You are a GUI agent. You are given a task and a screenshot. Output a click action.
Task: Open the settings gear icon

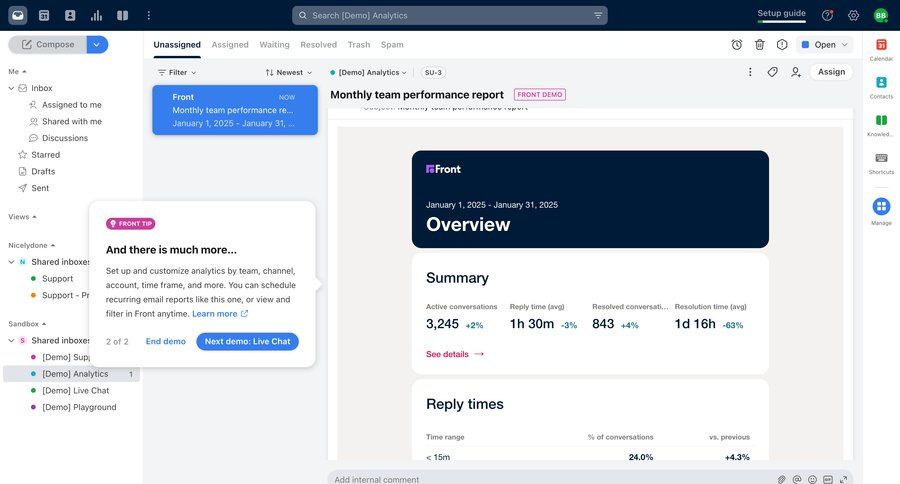click(854, 16)
